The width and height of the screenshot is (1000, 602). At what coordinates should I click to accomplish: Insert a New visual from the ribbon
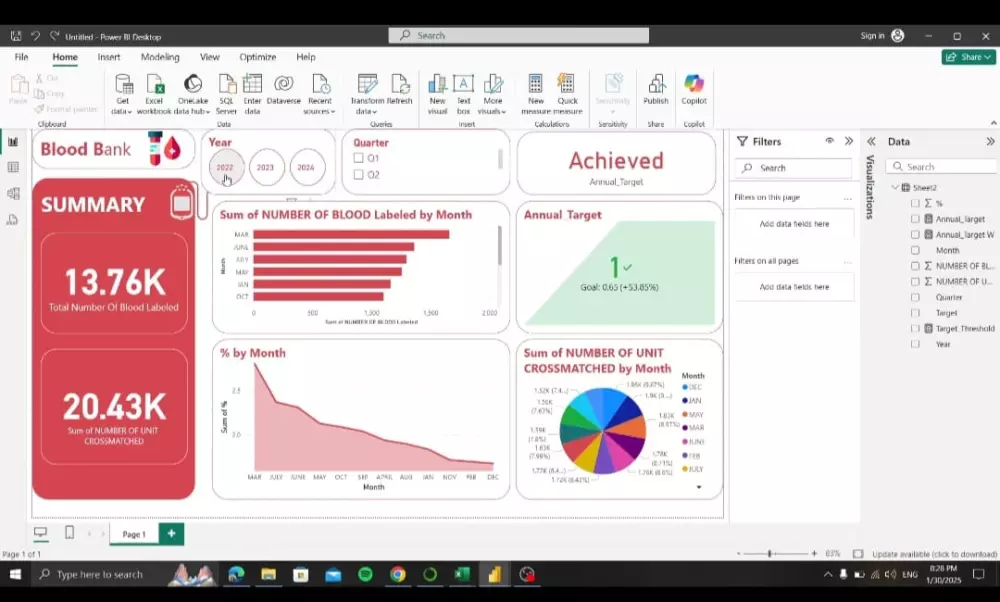pos(437,90)
